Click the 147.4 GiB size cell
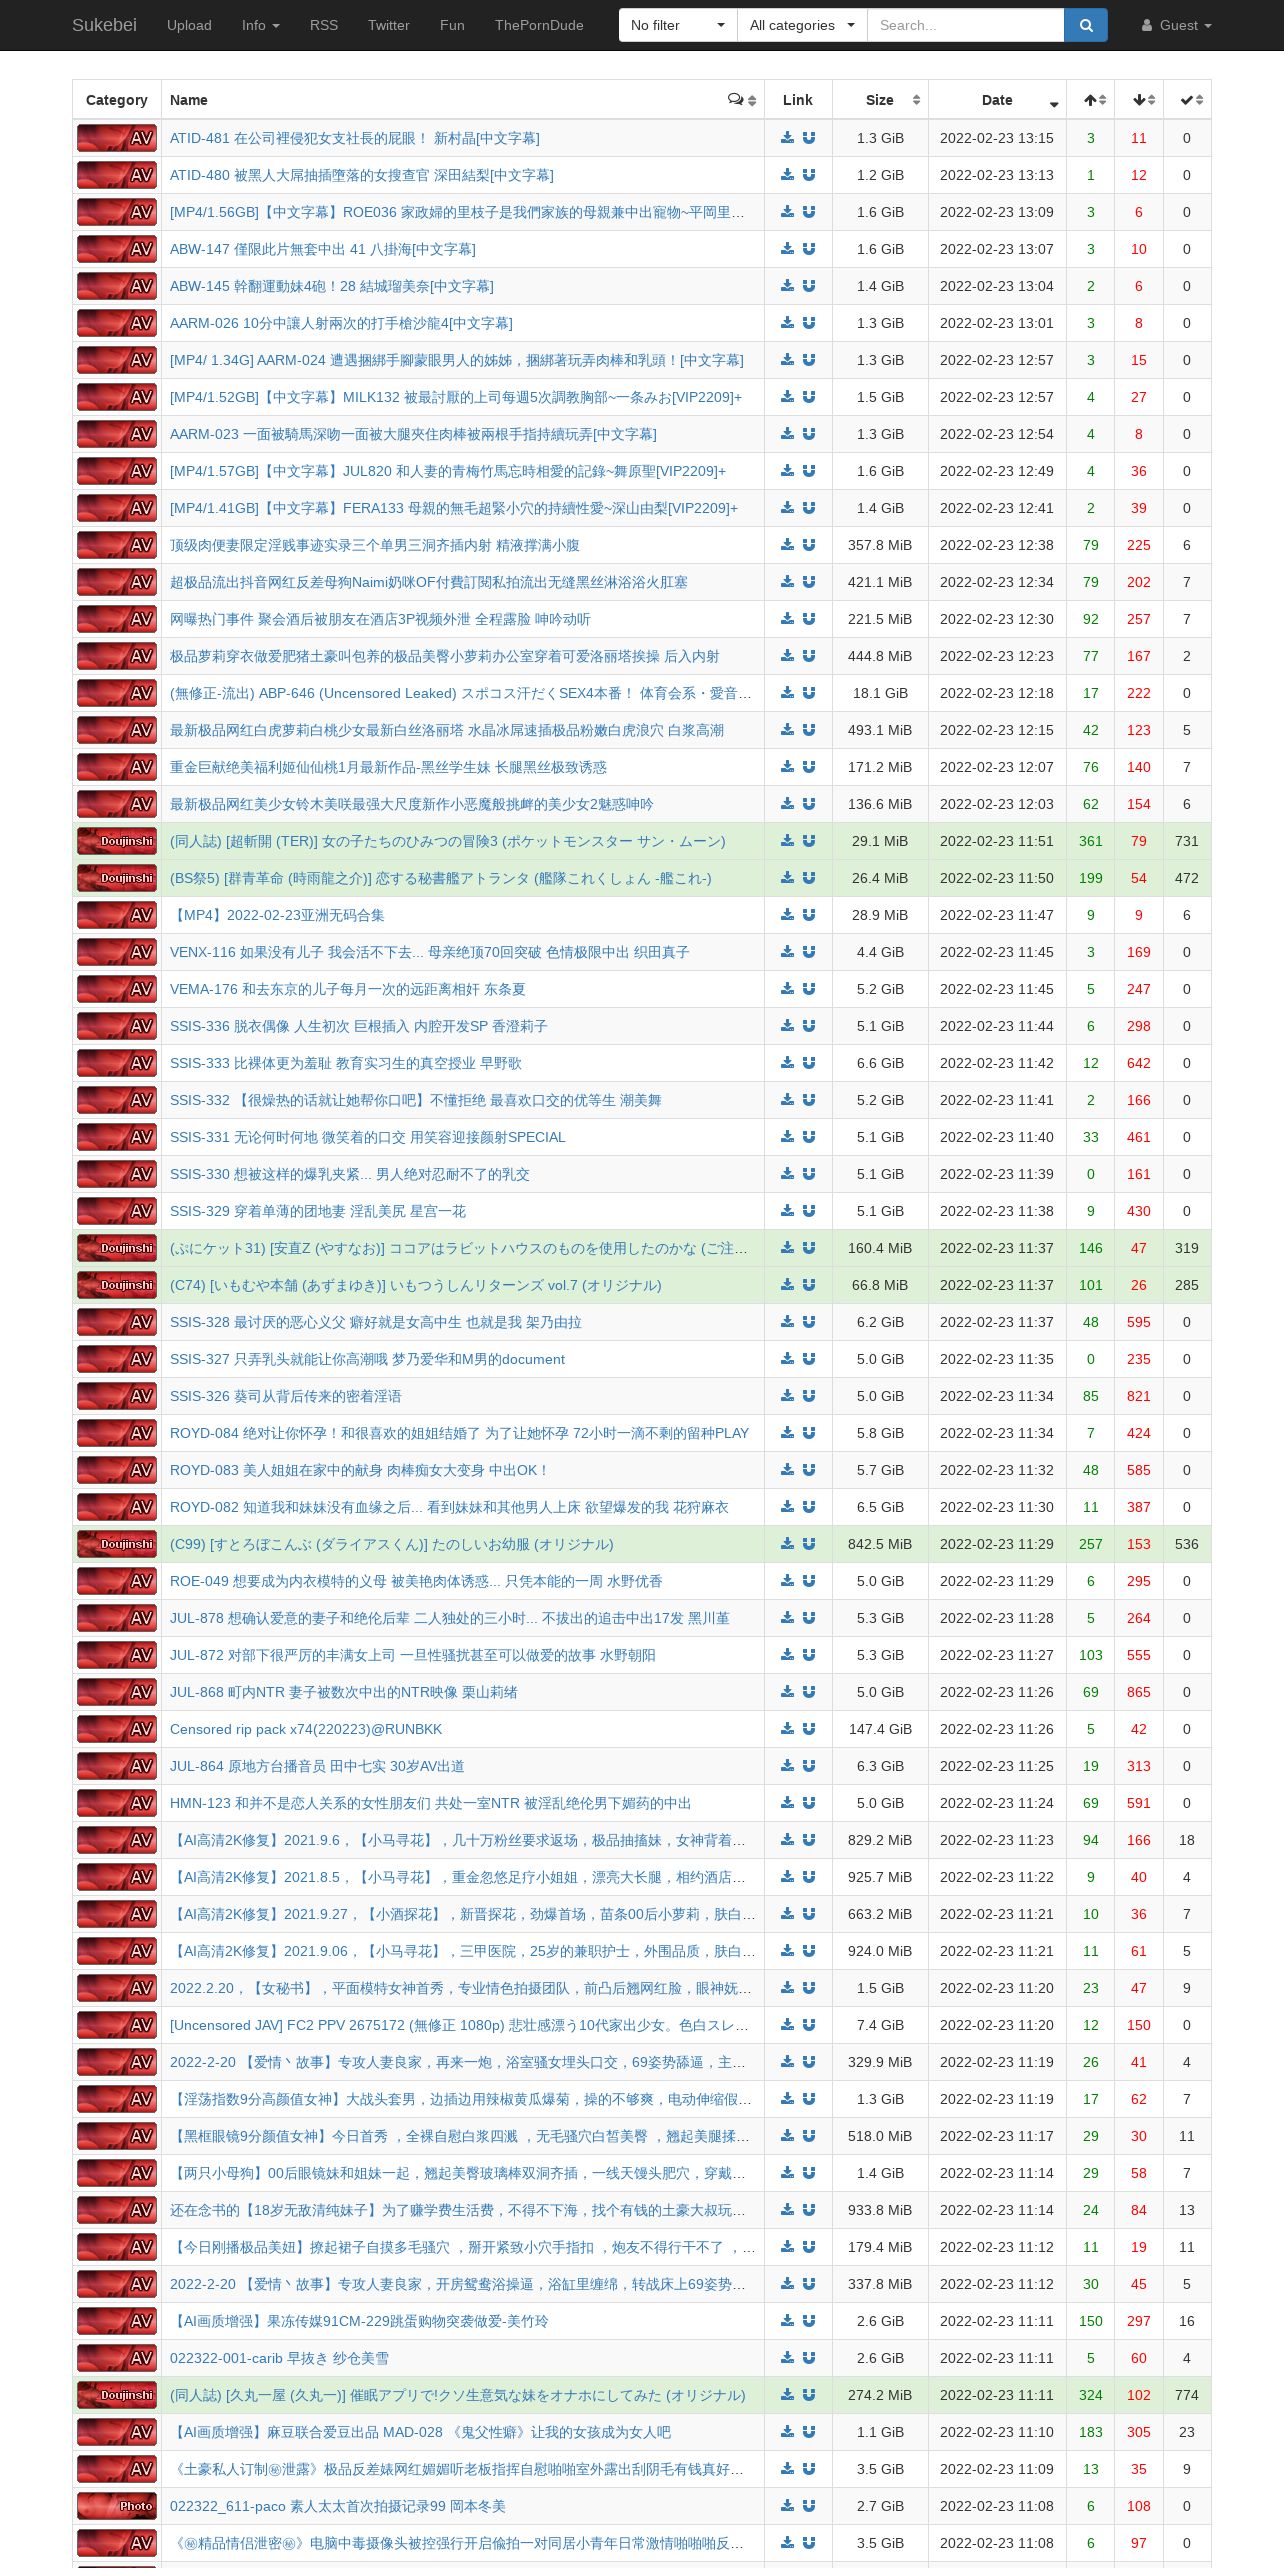The width and height of the screenshot is (1284, 2568). point(880,1729)
